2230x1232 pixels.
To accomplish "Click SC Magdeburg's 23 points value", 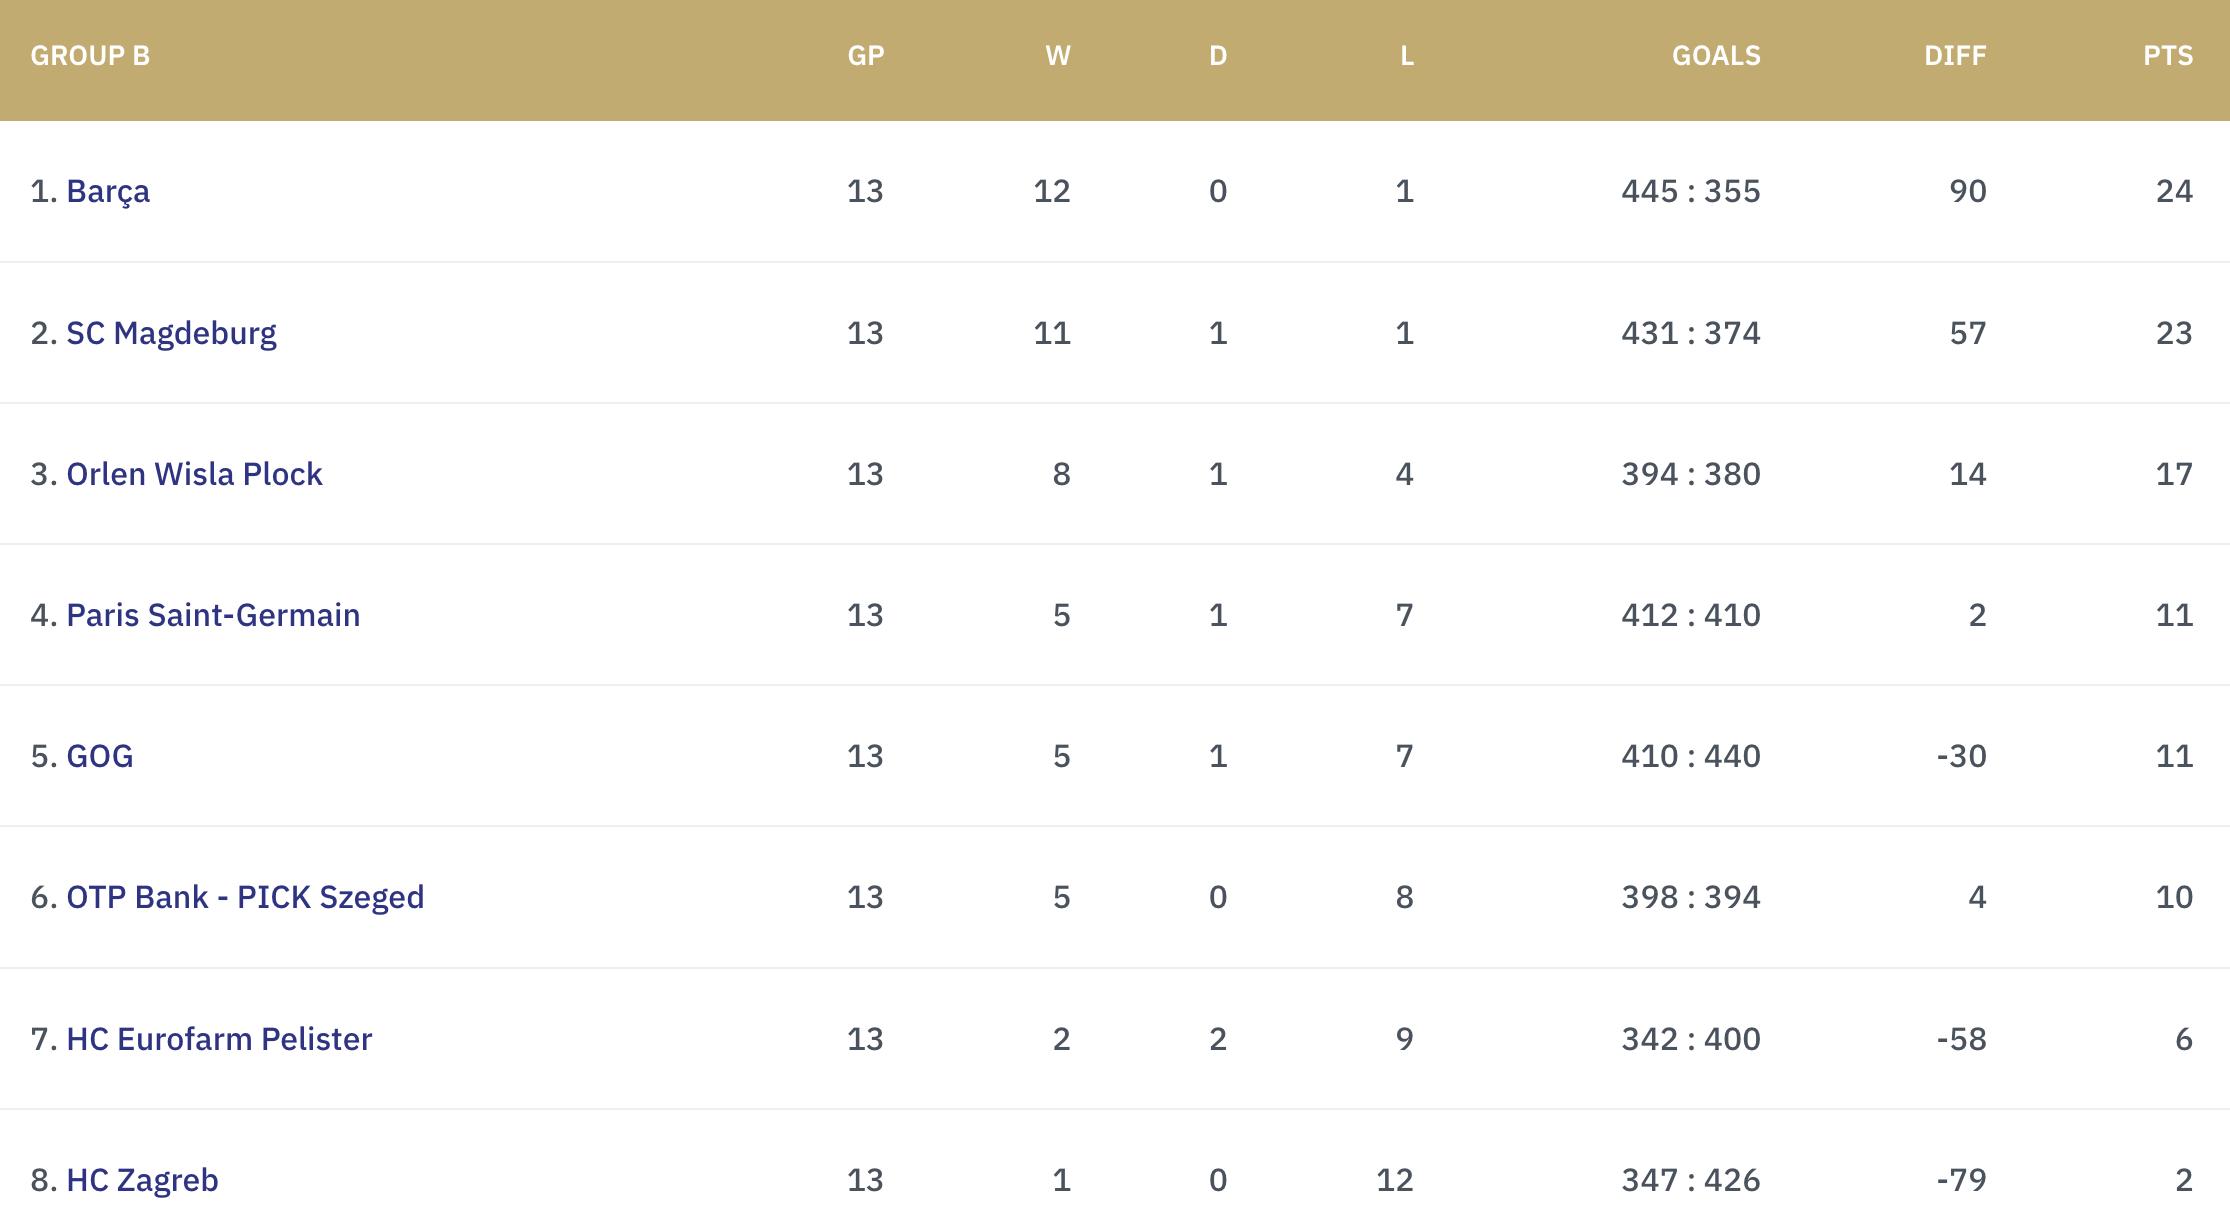I will point(2173,333).
